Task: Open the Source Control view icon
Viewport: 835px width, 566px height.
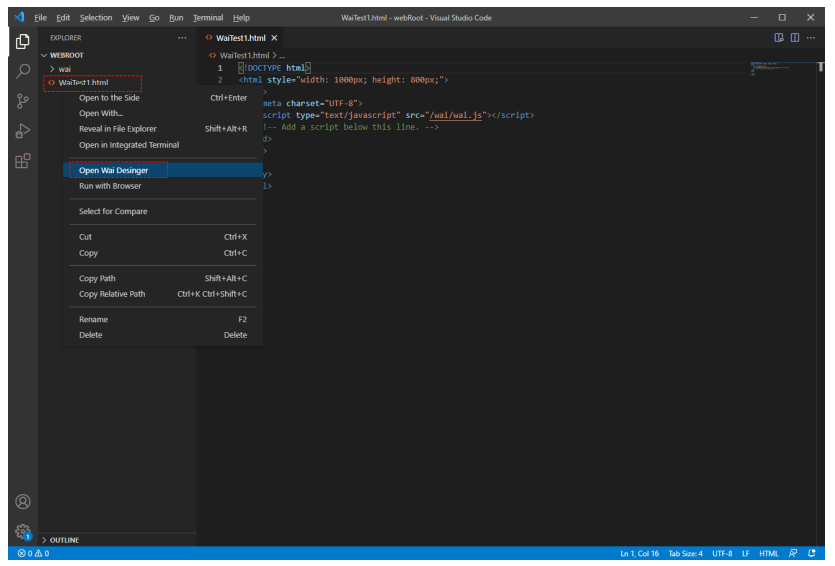Action: [22, 101]
